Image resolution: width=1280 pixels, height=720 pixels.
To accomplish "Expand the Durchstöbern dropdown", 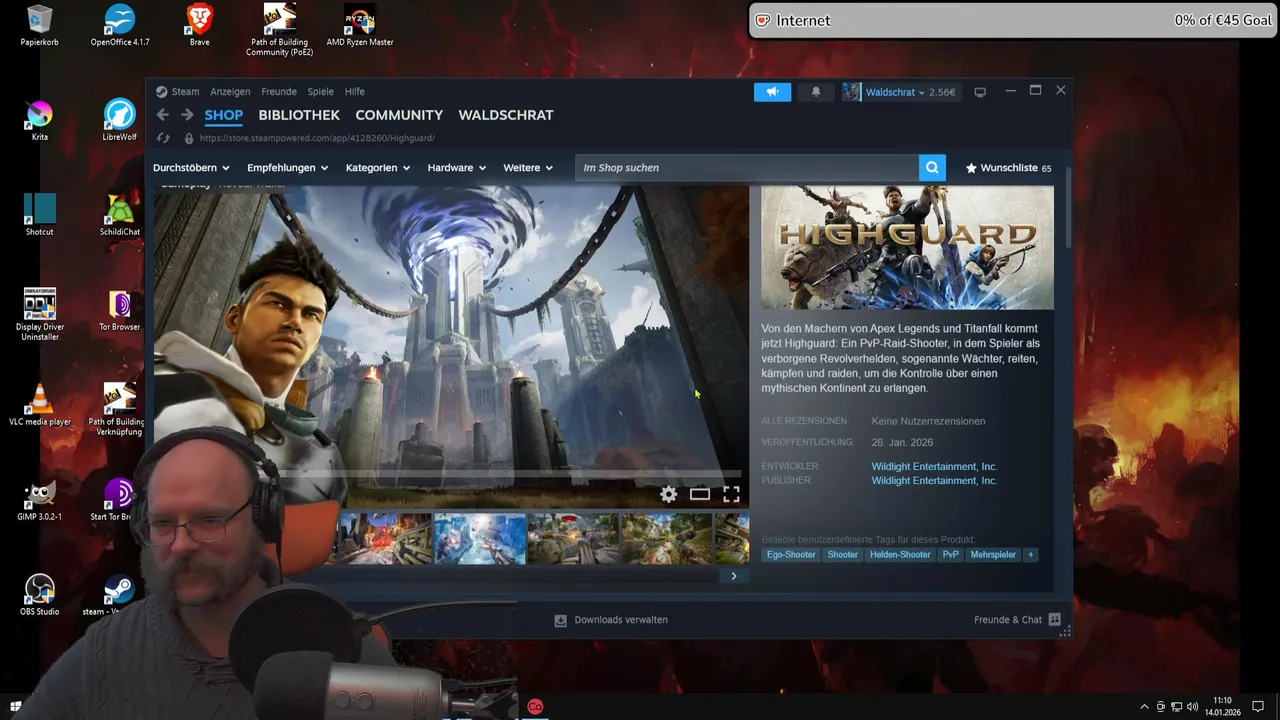I will click(x=191, y=168).
